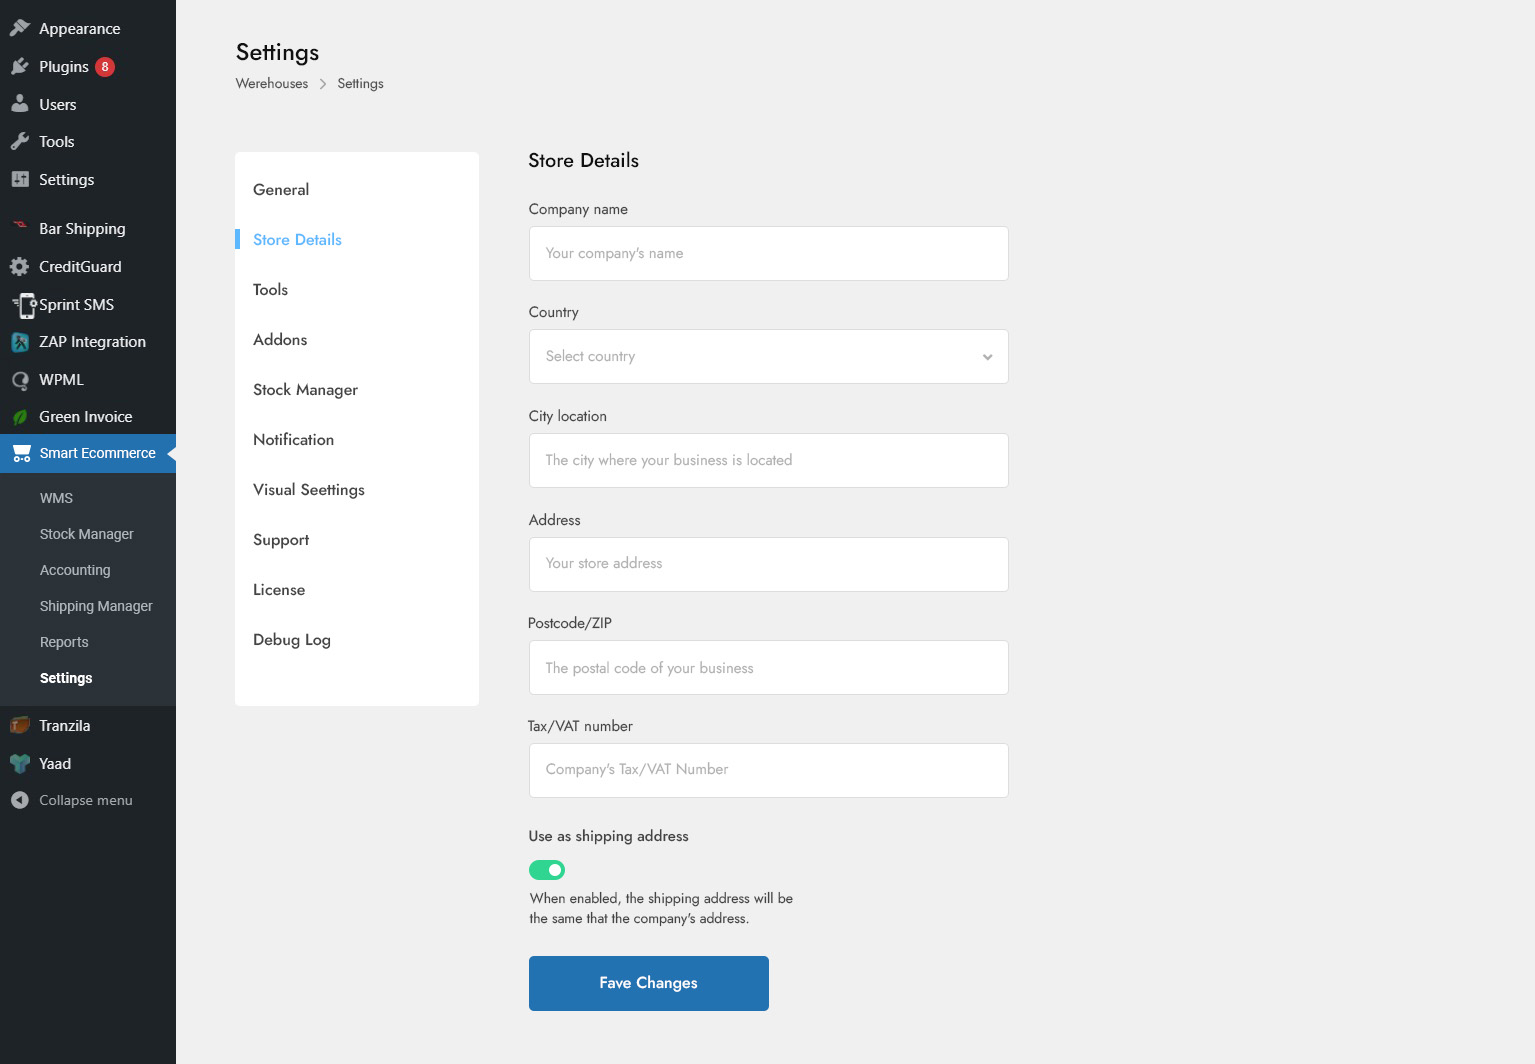The height and width of the screenshot is (1064, 1535).
Task: Click the Yaad sidebar icon
Action: [x=19, y=764]
